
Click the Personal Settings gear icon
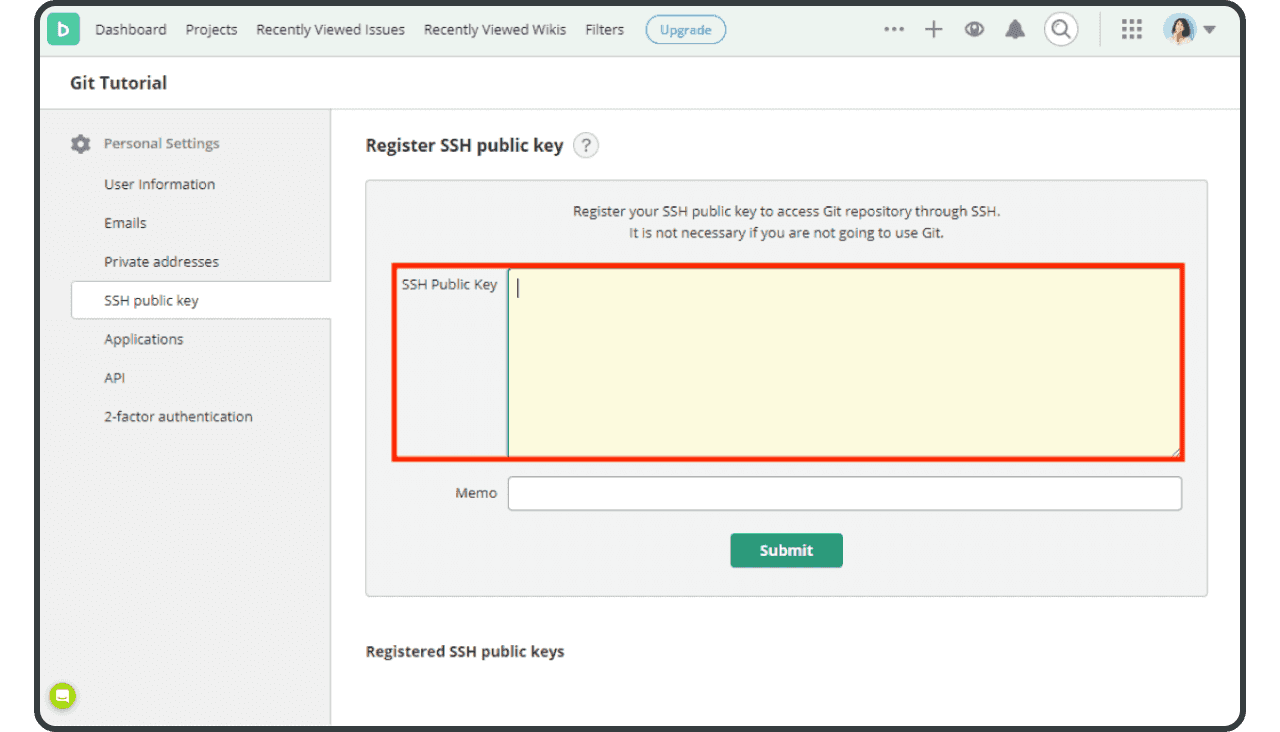point(80,143)
